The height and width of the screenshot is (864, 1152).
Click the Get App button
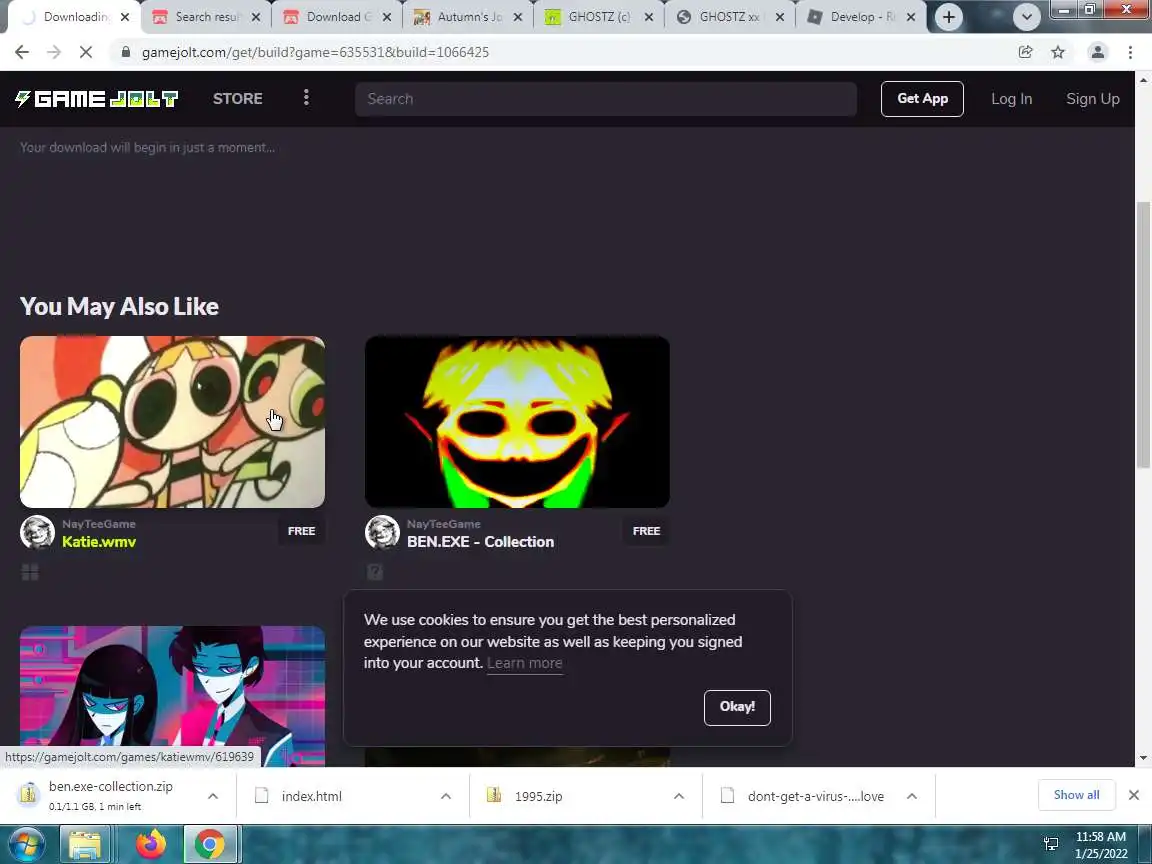point(922,98)
